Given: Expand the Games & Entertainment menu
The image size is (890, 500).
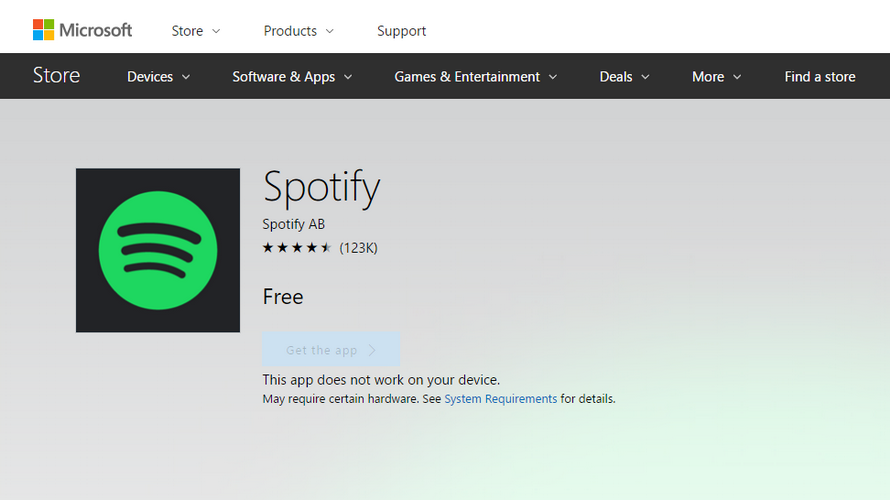Looking at the screenshot, I should 475,77.
